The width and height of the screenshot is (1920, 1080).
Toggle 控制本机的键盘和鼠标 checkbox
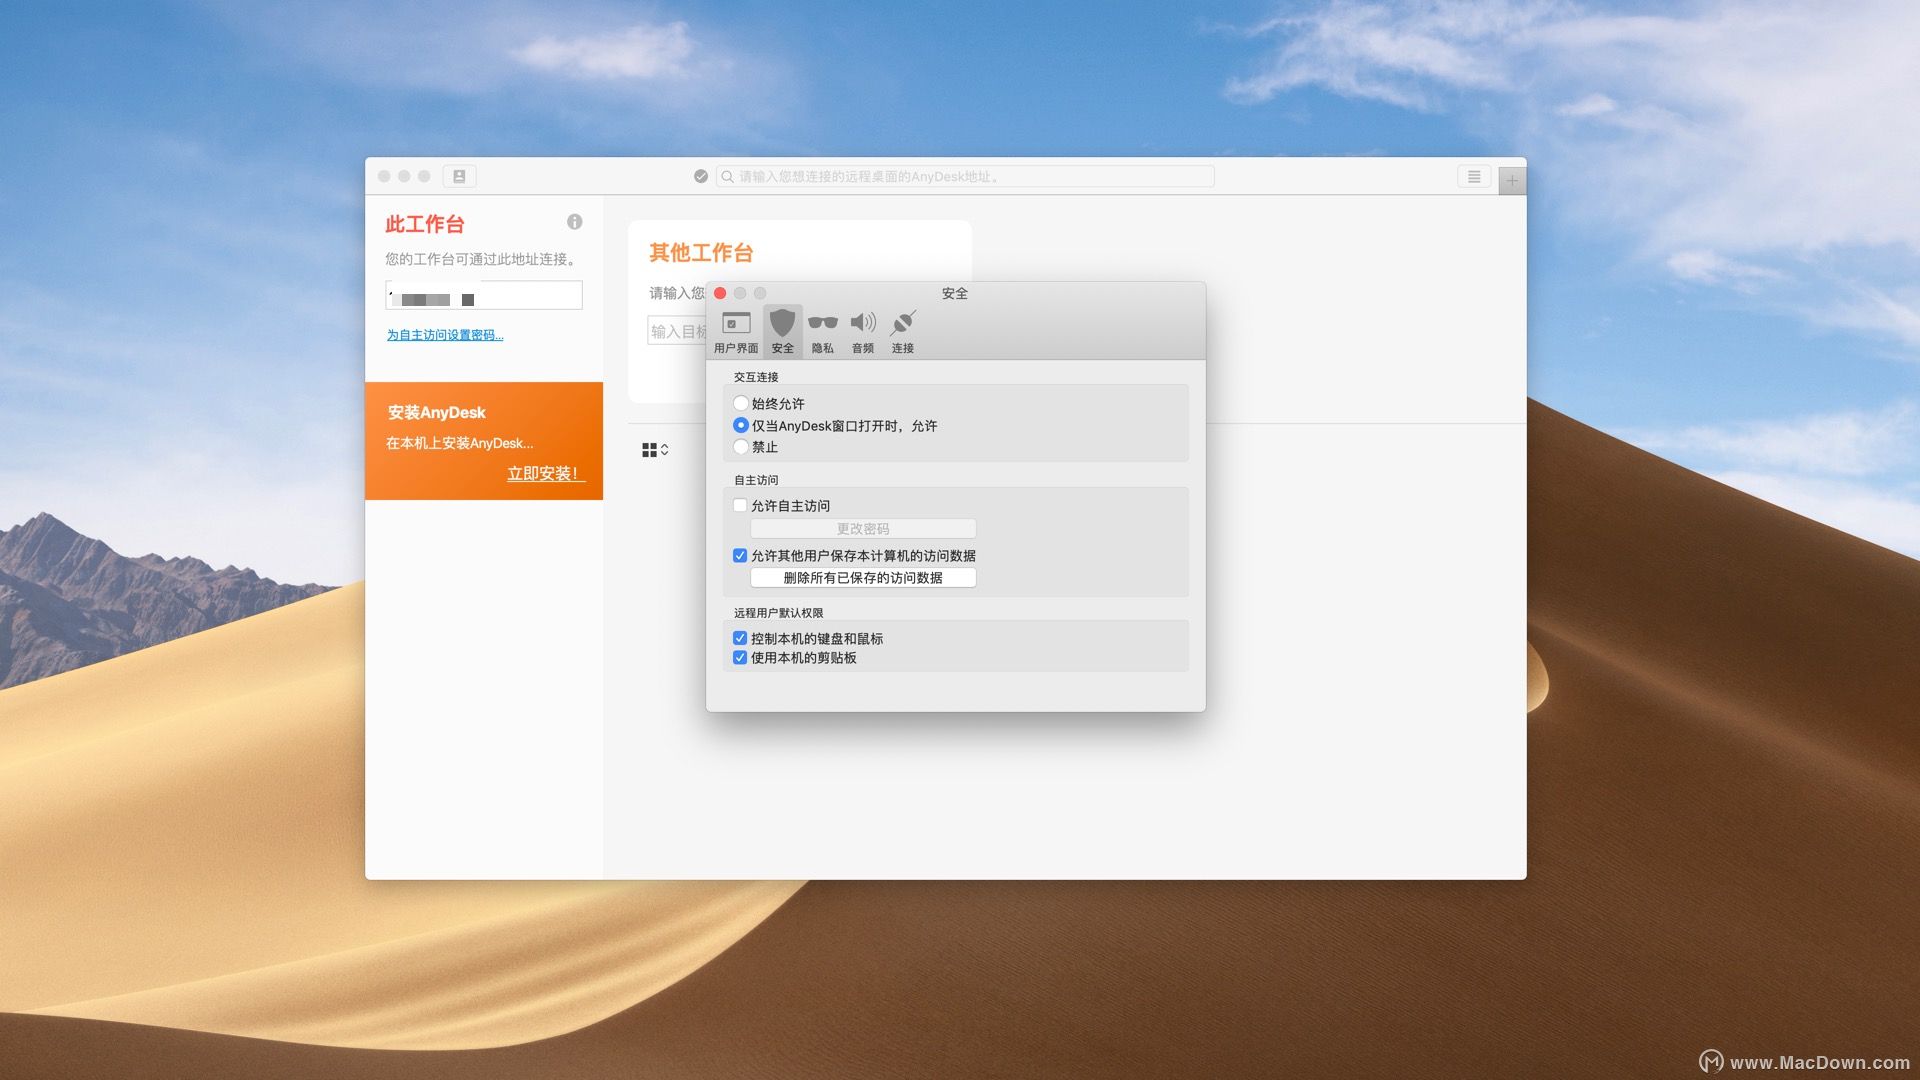tap(740, 638)
